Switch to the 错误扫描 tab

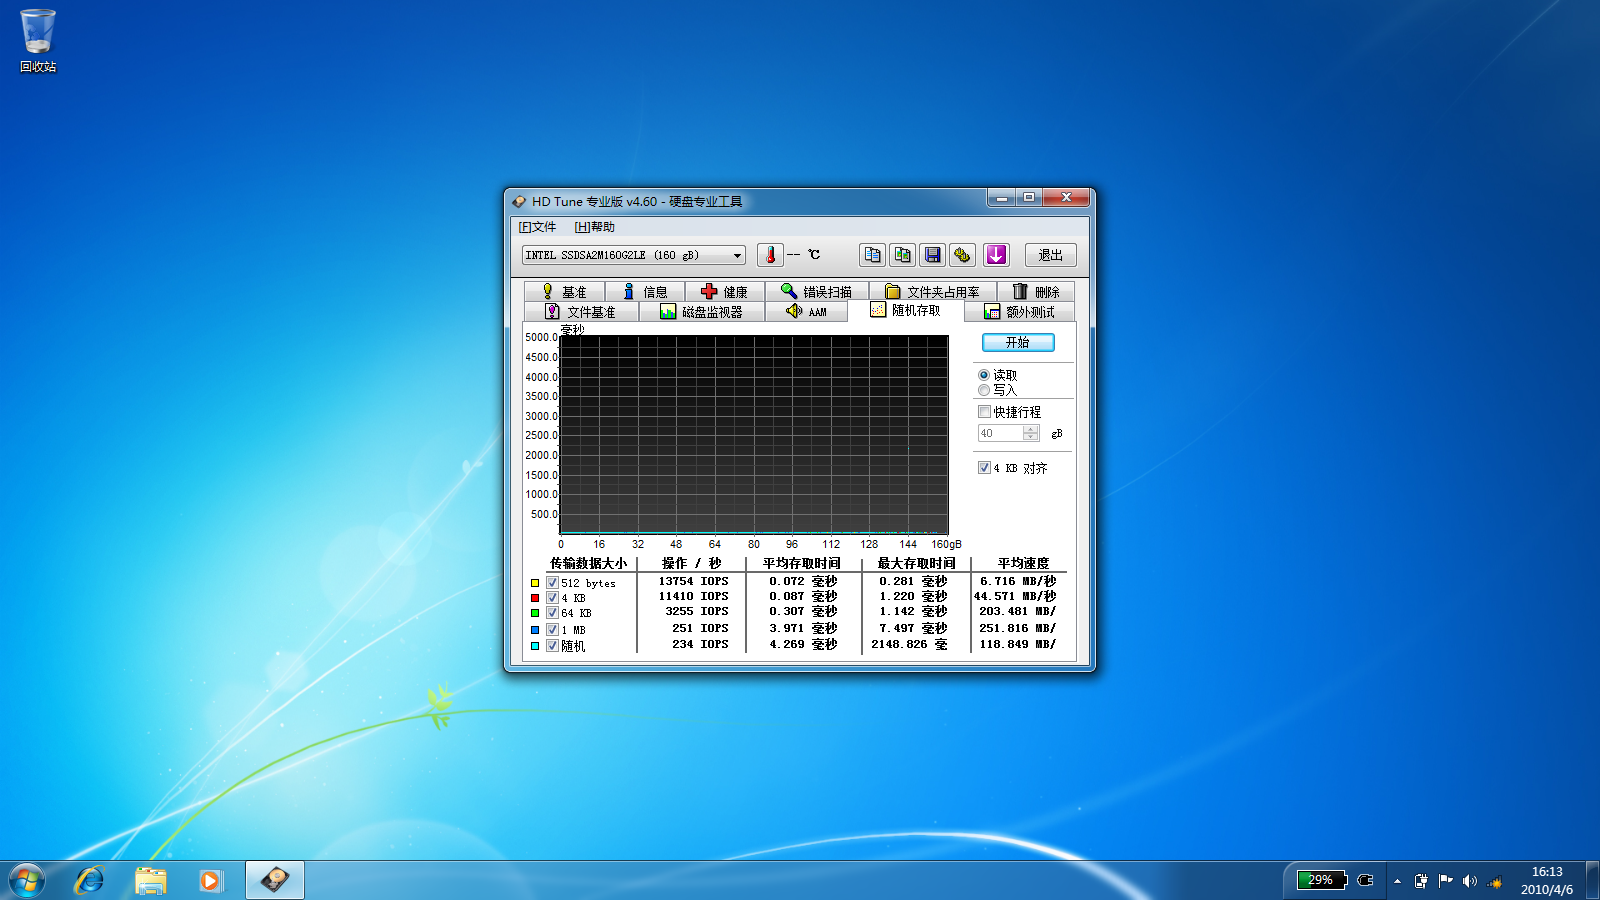tap(817, 292)
